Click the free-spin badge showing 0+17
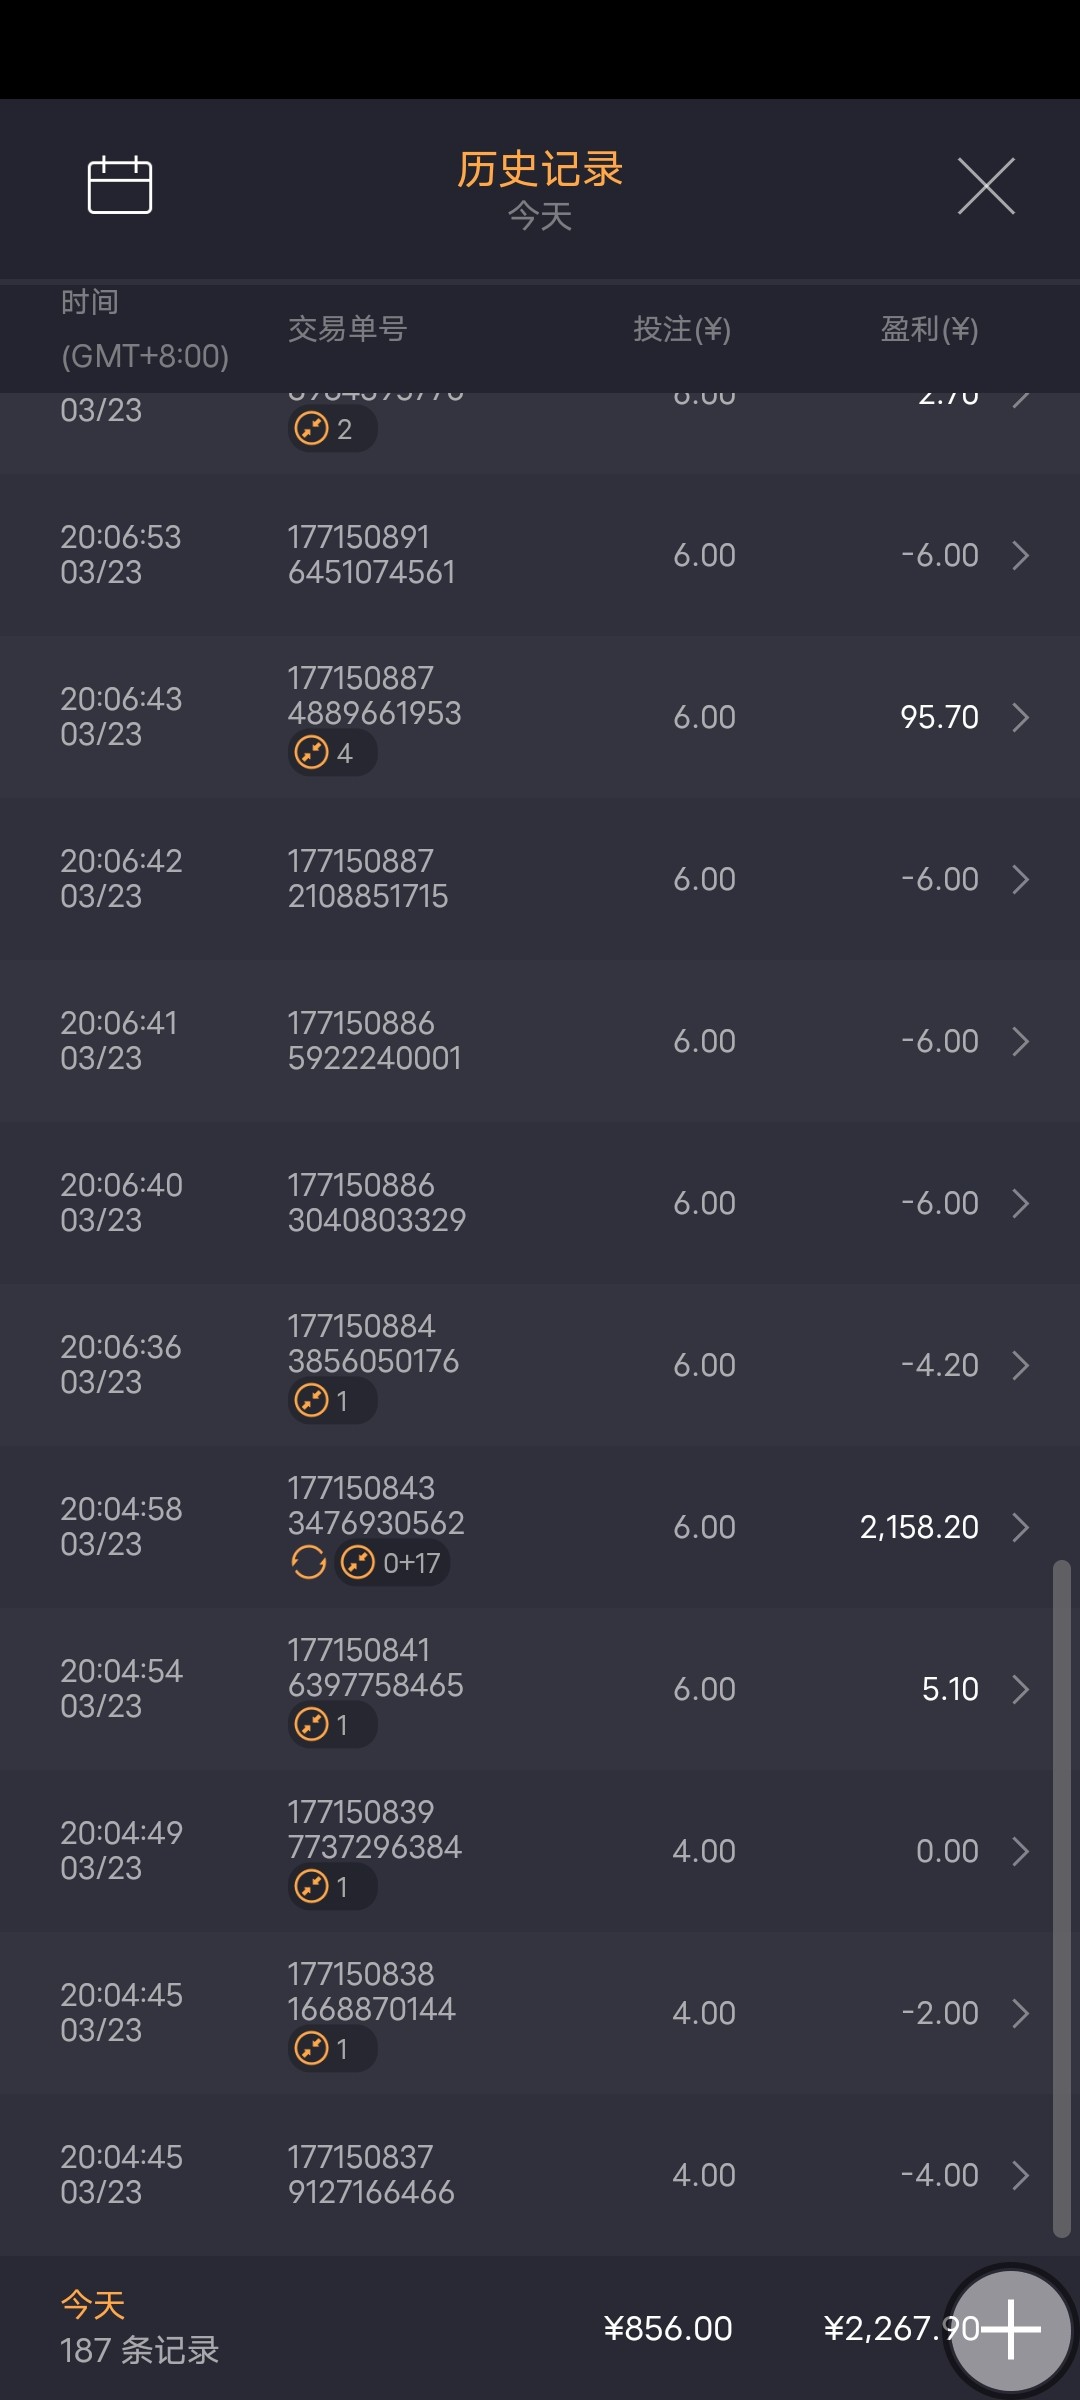1080x2400 pixels. (392, 1563)
